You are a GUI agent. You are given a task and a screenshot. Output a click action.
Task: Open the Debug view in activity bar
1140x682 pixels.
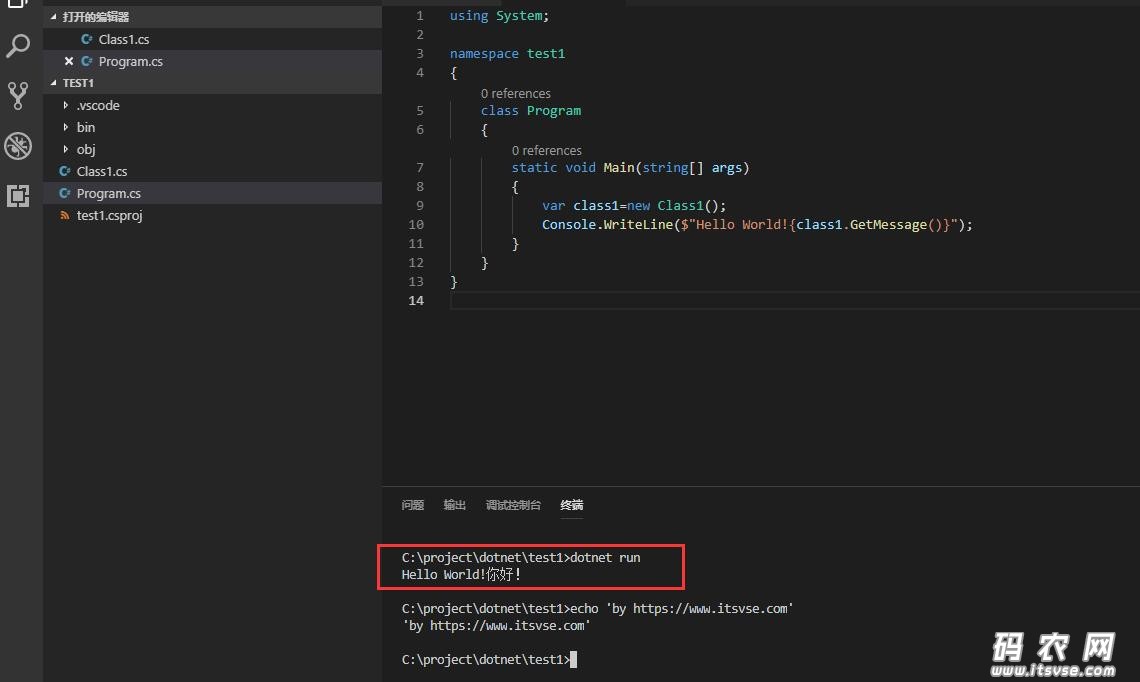tap(17, 146)
